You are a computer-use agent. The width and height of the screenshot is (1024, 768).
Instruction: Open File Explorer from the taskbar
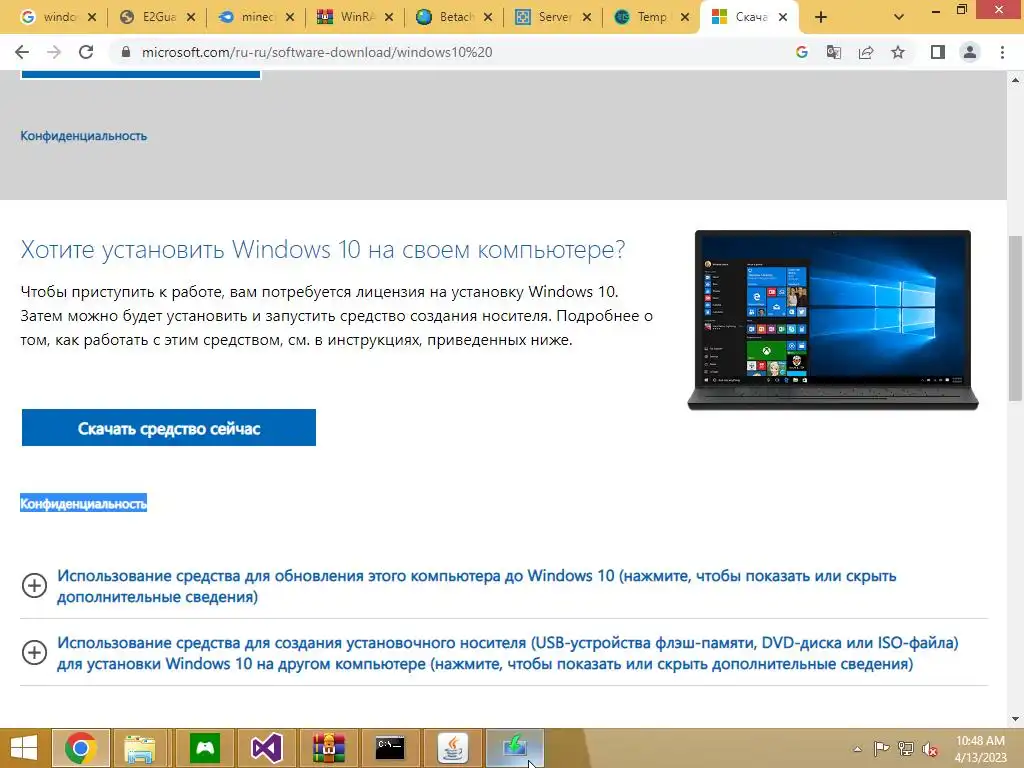pyautogui.click(x=140, y=748)
